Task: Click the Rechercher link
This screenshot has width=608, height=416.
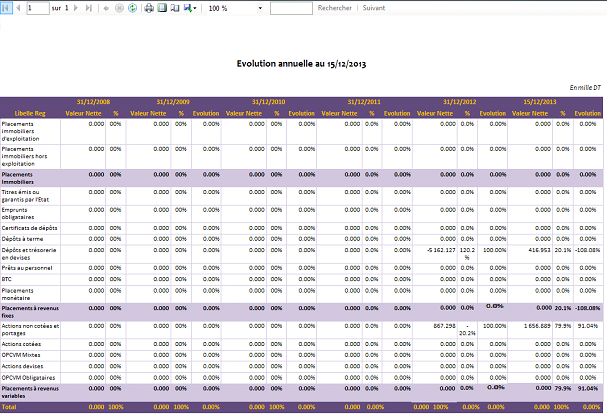Action: pos(334,8)
